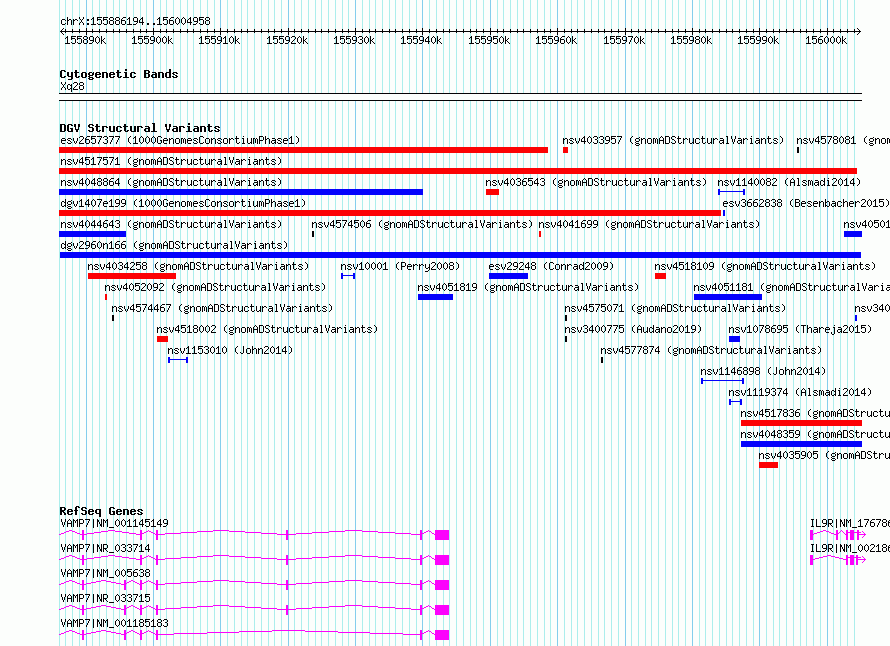Click nsv1078695 (Thareja2015) variant label
The height and width of the screenshot is (646, 890).
(800, 329)
